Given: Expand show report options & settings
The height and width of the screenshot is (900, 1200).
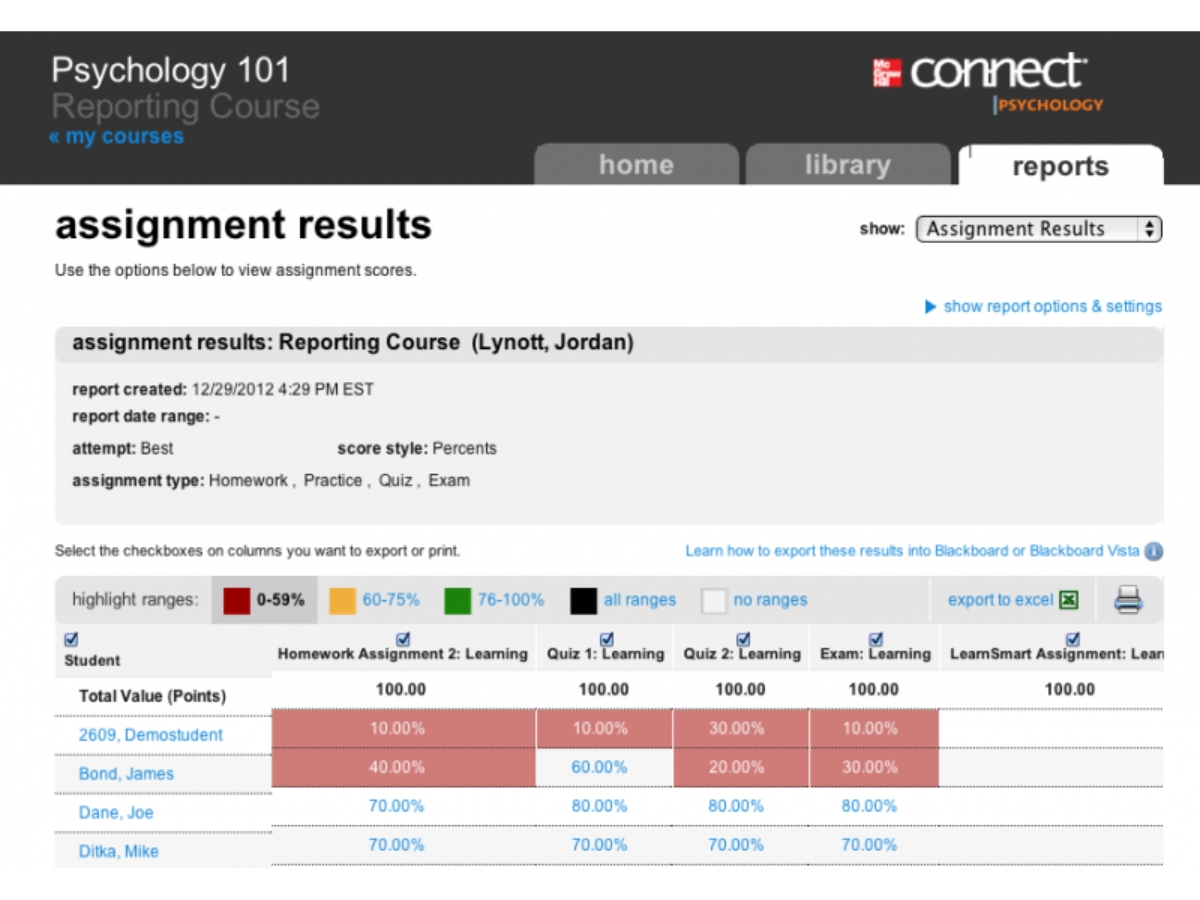Looking at the screenshot, I should pyautogui.click(x=1044, y=307).
